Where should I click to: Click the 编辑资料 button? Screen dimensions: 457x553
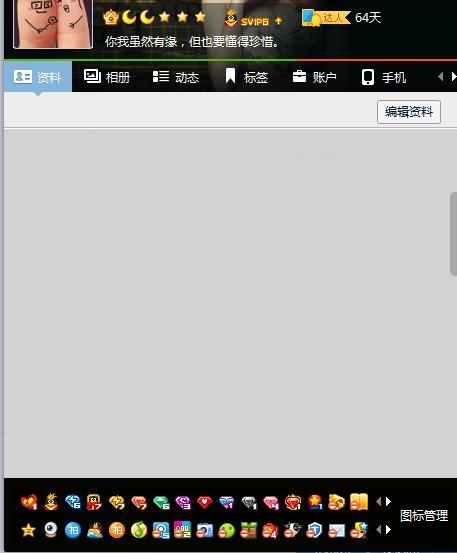[409, 112]
